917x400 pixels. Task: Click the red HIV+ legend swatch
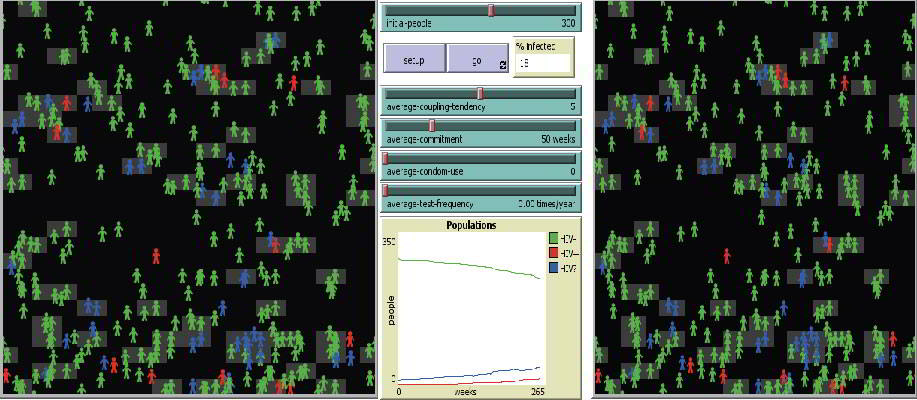554,253
